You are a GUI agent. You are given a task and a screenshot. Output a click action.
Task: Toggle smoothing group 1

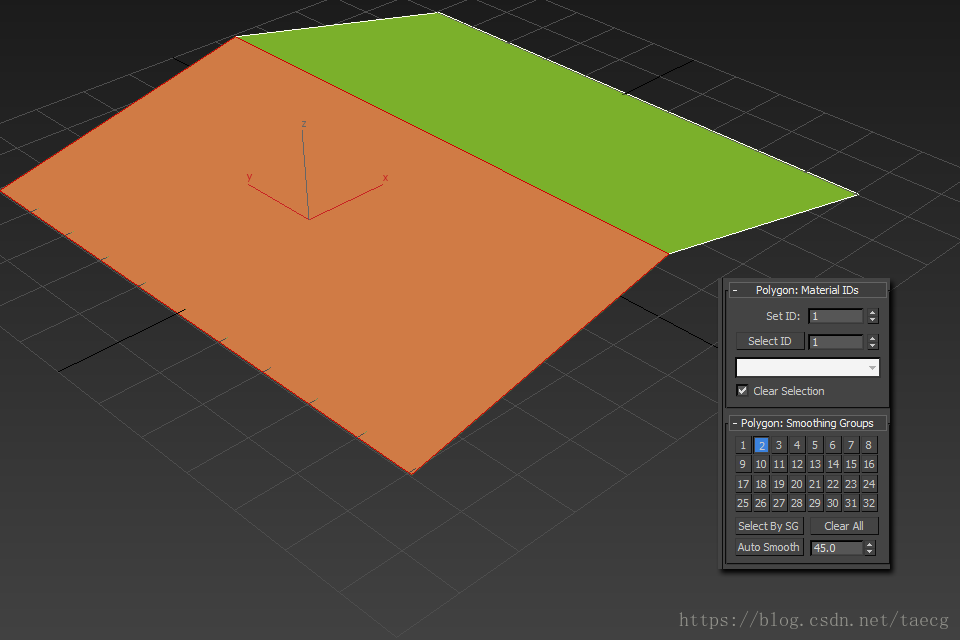(743, 445)
